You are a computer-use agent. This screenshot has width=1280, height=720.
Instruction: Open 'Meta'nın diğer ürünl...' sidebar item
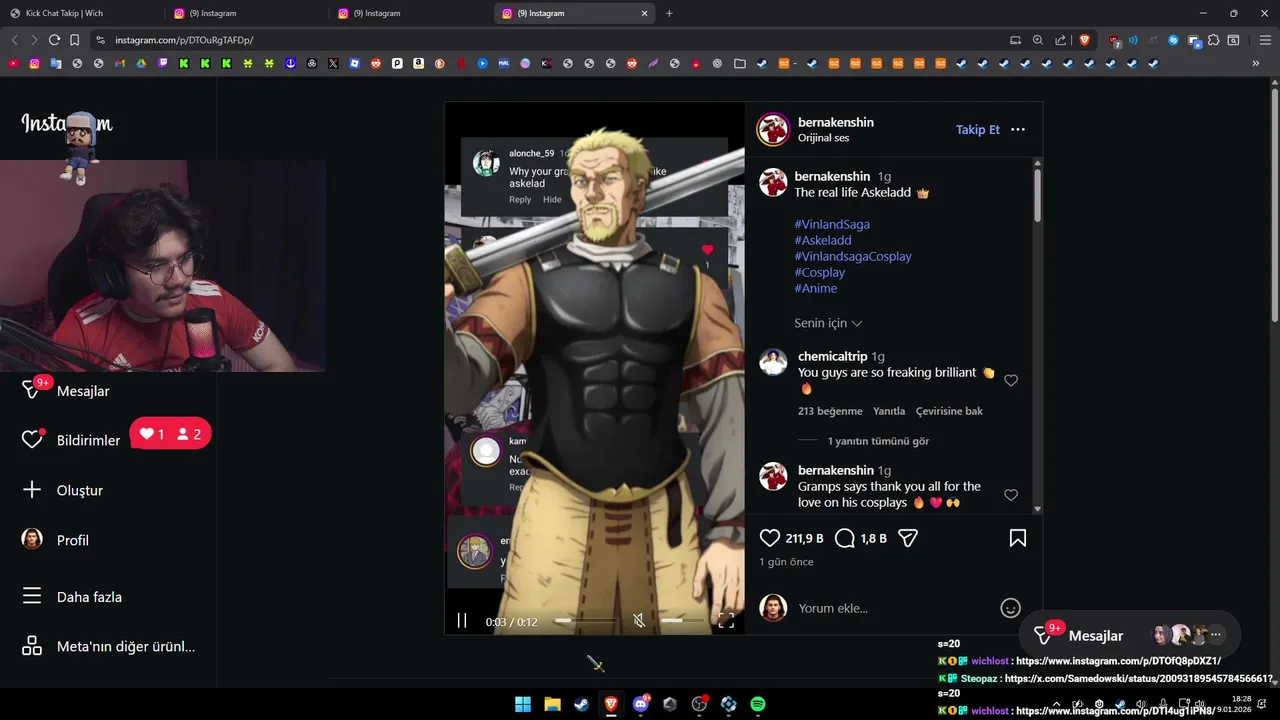(108, 646)
